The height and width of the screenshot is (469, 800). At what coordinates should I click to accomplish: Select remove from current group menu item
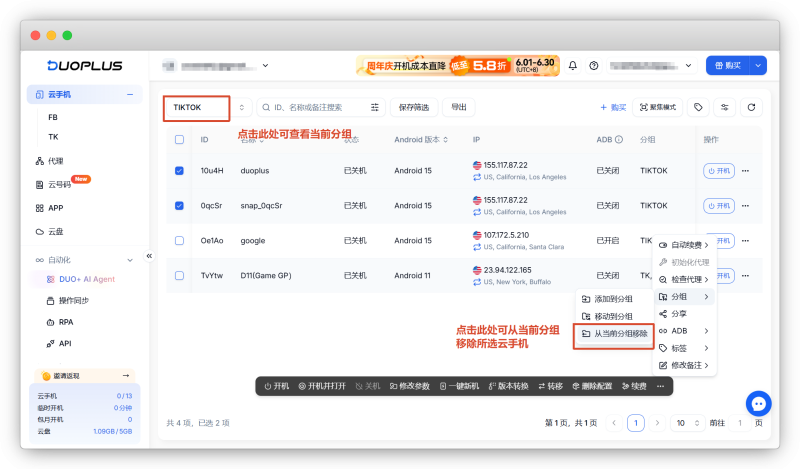point(614,334)
